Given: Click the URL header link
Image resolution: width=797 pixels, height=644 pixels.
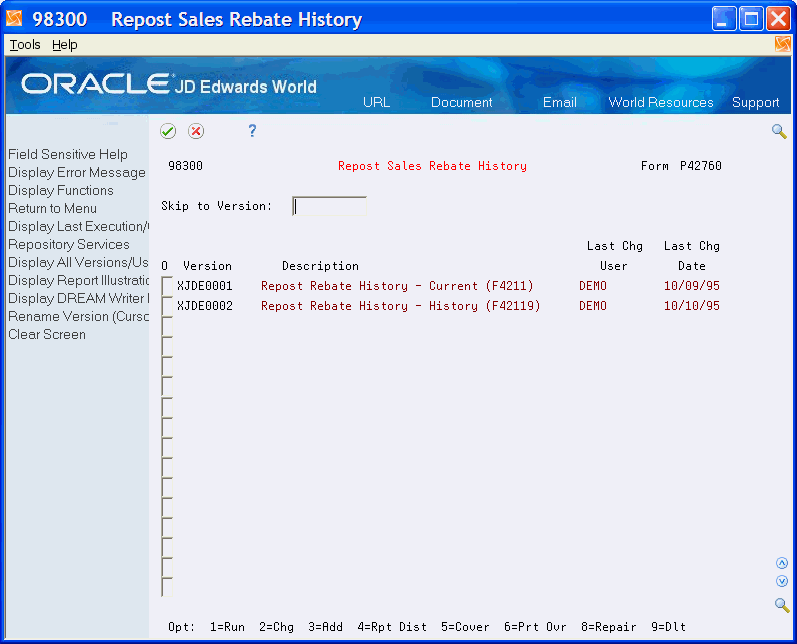Looking at the screenshot, I should (376, 102).
